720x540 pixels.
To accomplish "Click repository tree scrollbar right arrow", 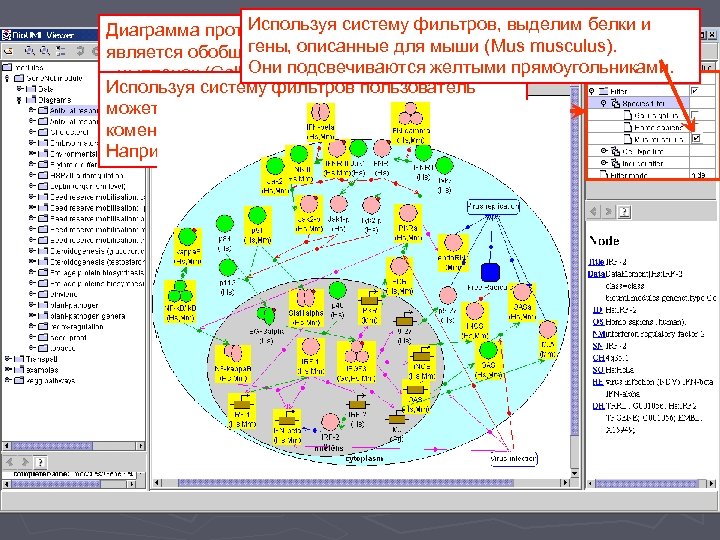I will pyautogui.click(x=141, y=445).
